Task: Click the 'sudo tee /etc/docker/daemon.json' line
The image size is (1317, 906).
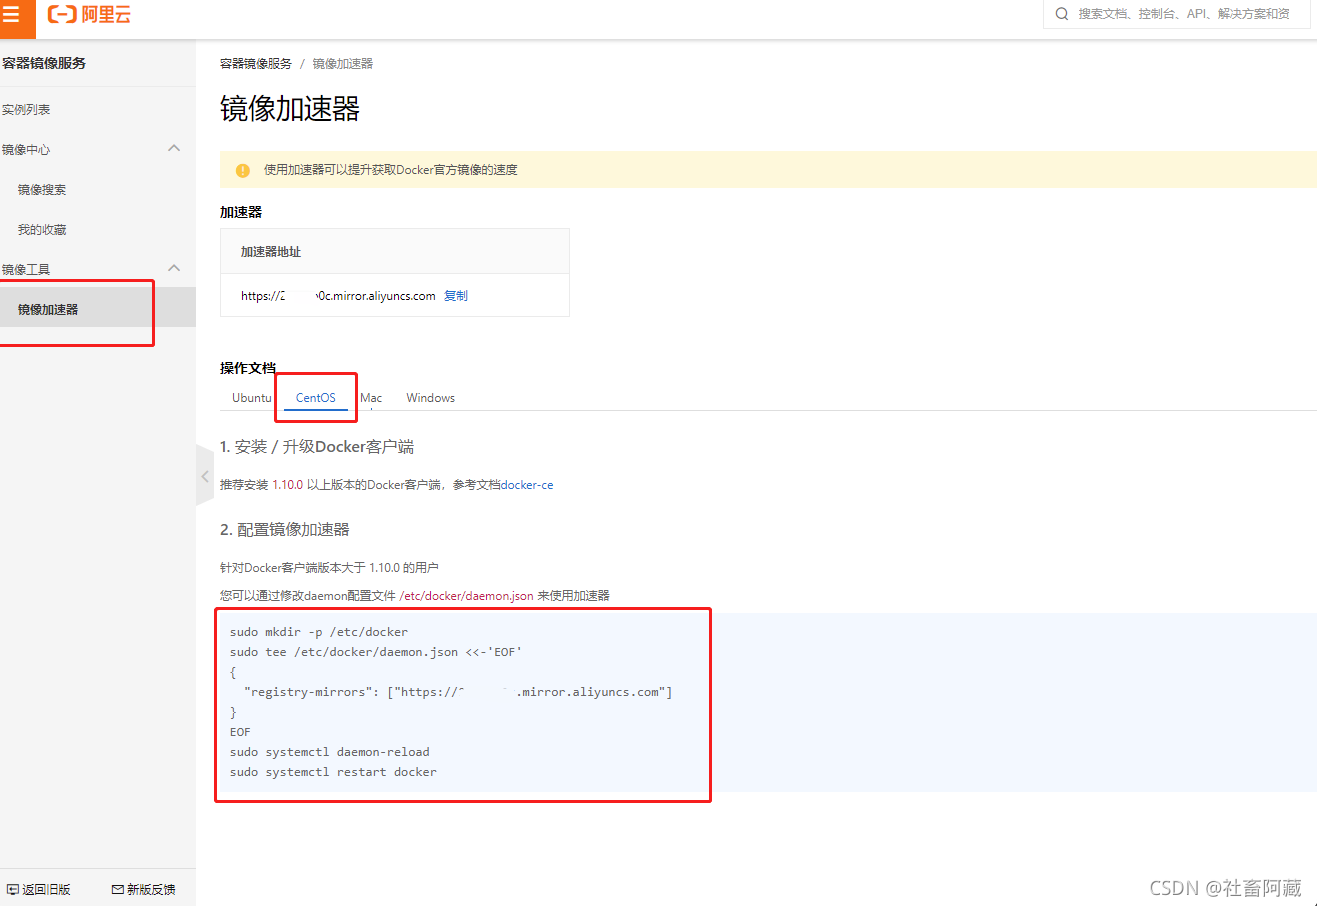Action: pos(376,652)
